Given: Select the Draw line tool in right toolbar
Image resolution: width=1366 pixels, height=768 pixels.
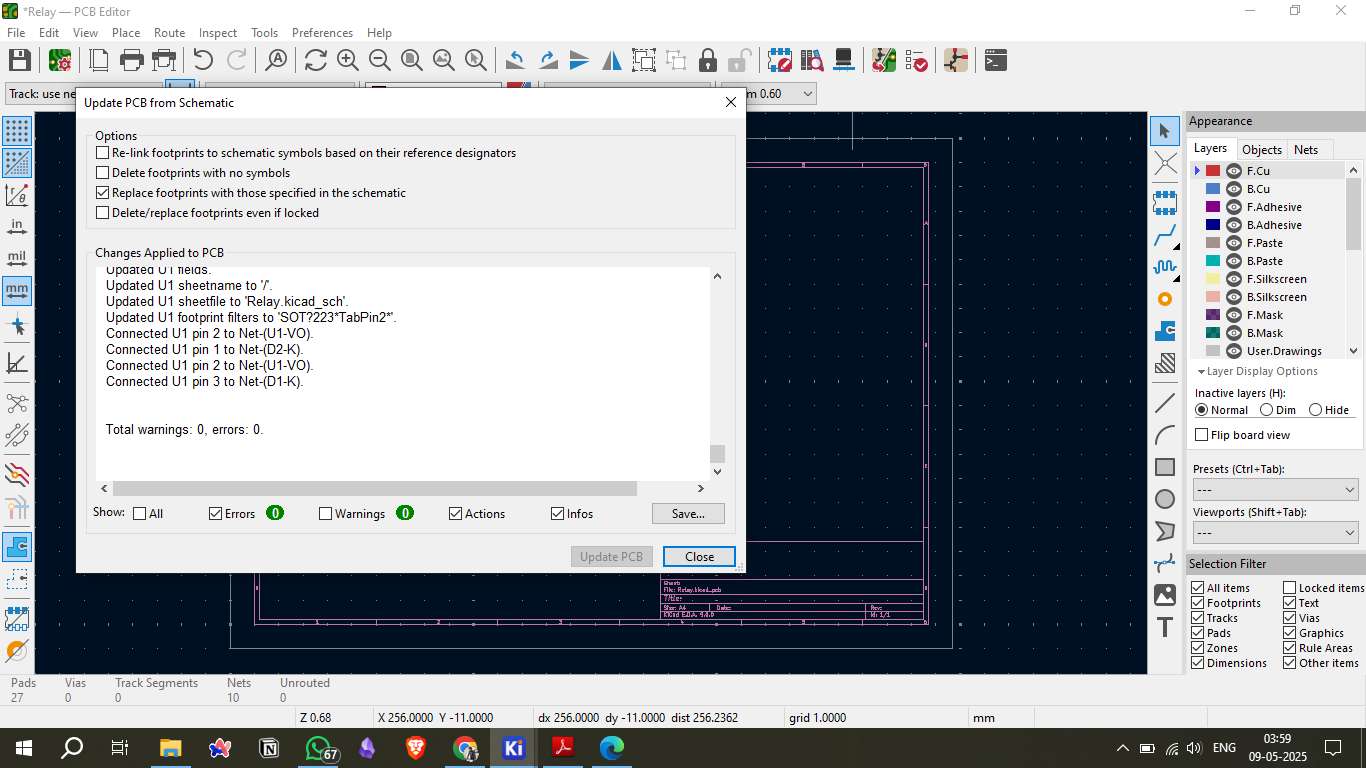Looking at the screenshot, I should 1165,403.
